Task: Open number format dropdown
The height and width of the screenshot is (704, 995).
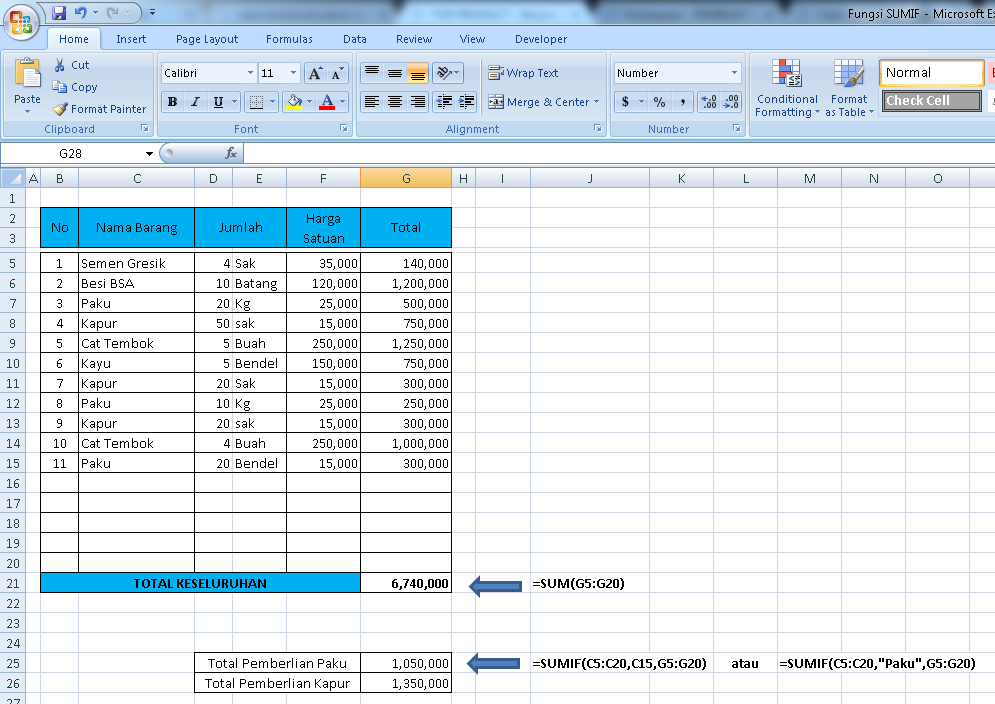Action: point(734,73)
